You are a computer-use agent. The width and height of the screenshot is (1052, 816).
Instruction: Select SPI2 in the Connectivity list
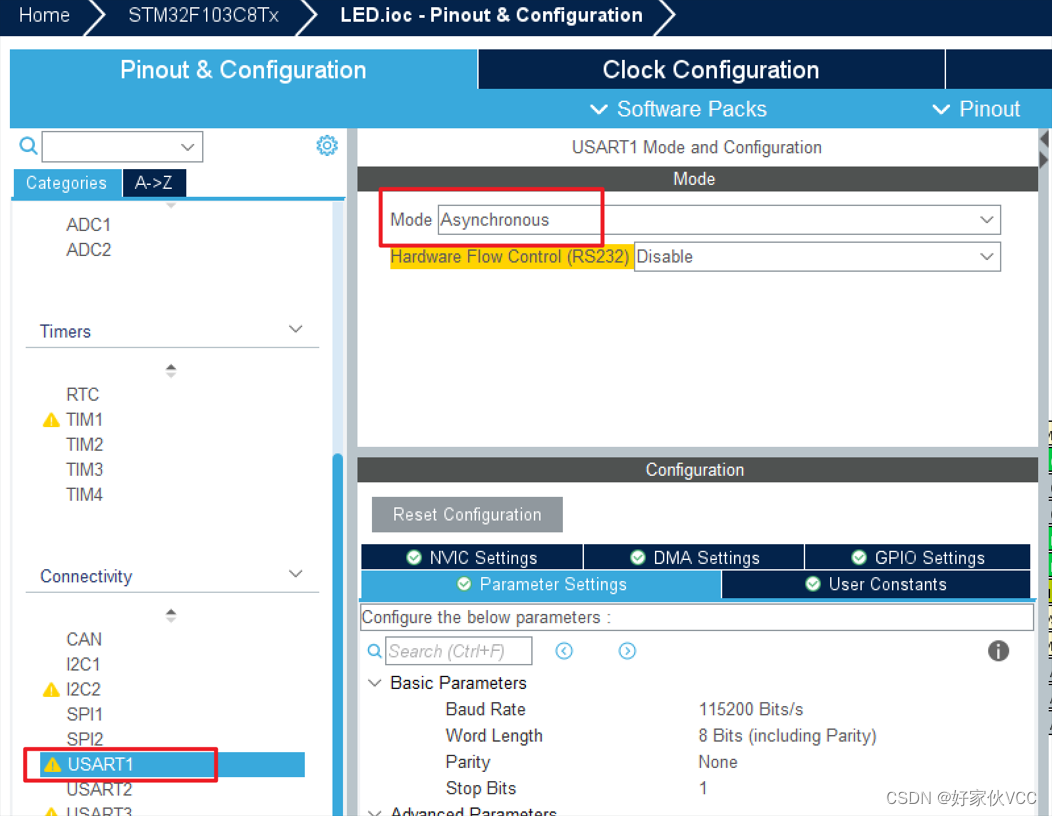(x=85, y=740)
